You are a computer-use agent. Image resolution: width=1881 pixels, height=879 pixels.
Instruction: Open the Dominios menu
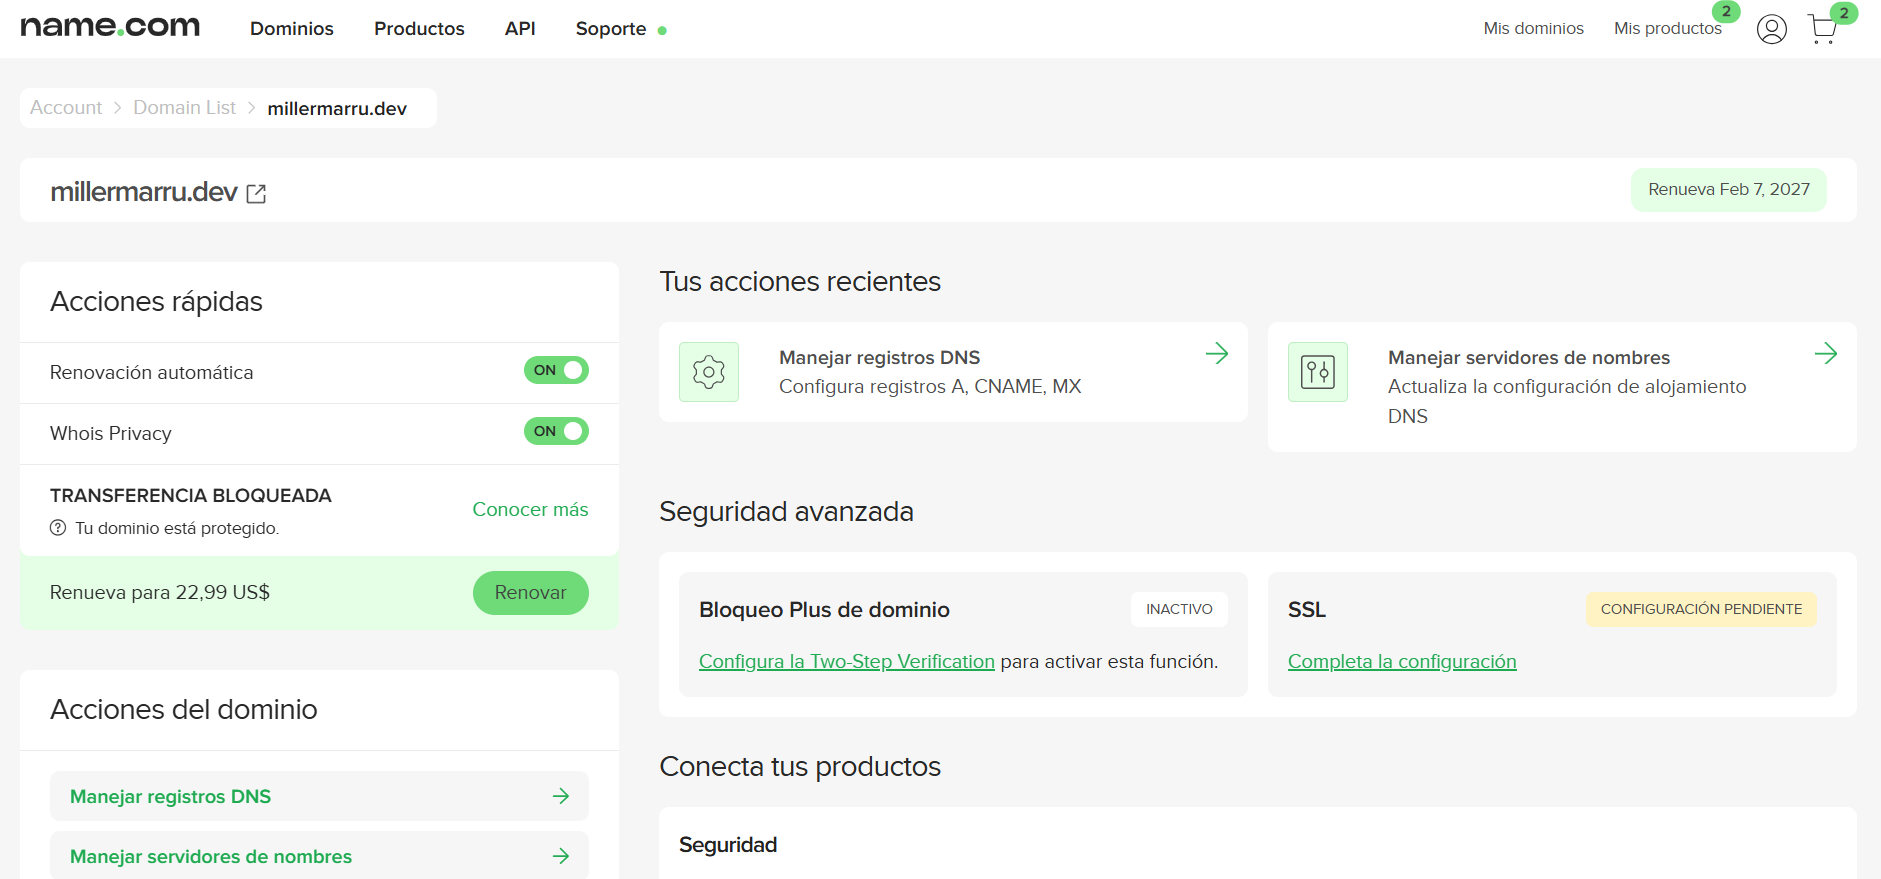coord(292,29)
